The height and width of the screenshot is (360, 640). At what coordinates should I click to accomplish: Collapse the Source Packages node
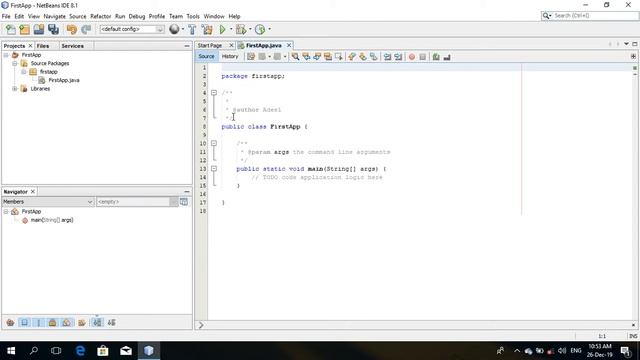point(15,63)
